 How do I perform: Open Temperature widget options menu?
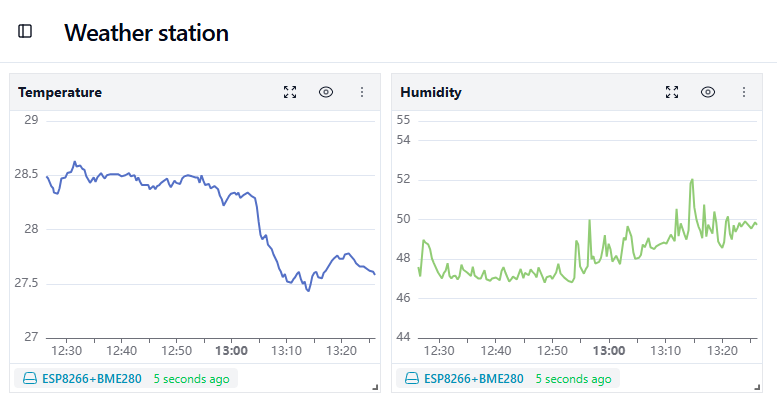tap(362, 92)
